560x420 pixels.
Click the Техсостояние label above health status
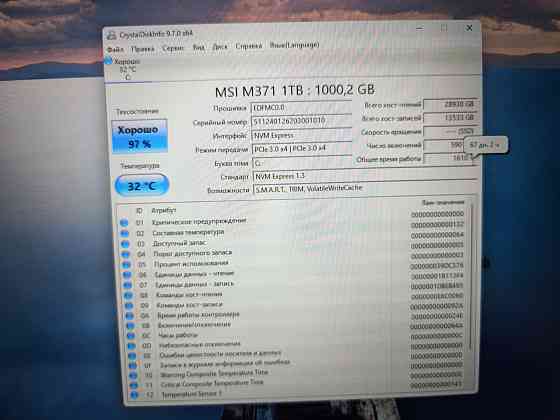pos(138,112)
